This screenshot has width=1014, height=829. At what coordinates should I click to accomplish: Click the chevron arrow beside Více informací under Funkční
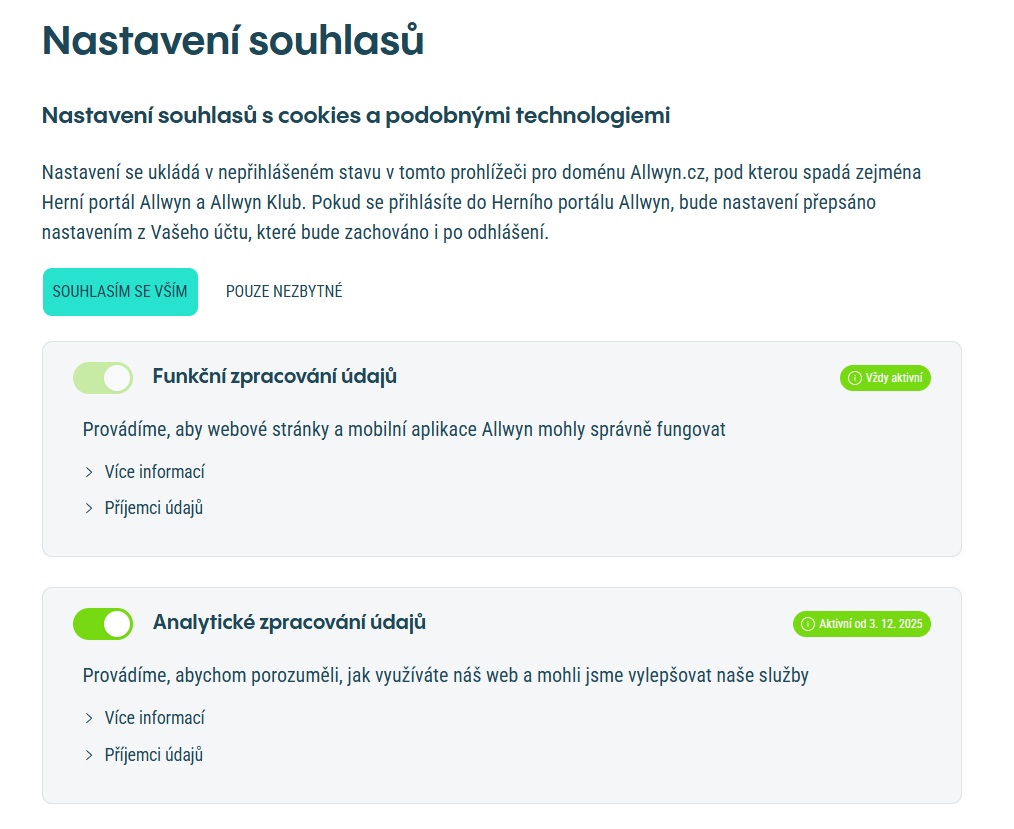pos(89,472)
